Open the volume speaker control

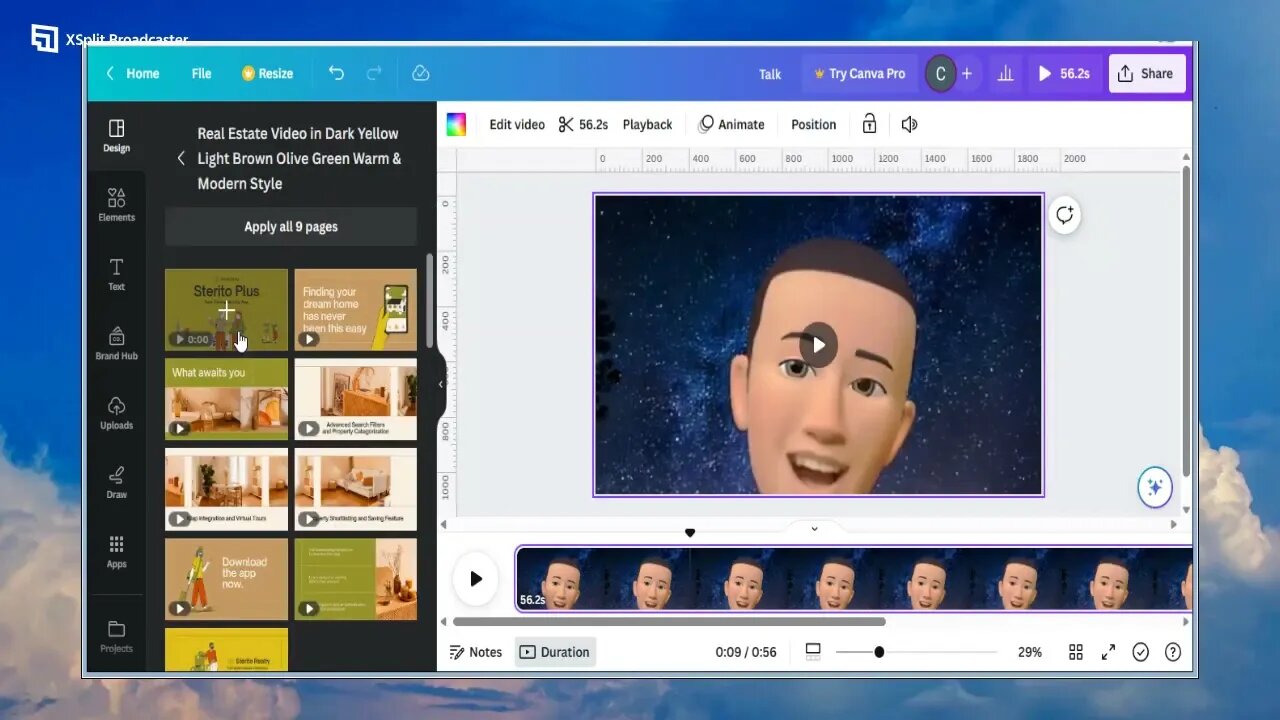click(909, 124)
